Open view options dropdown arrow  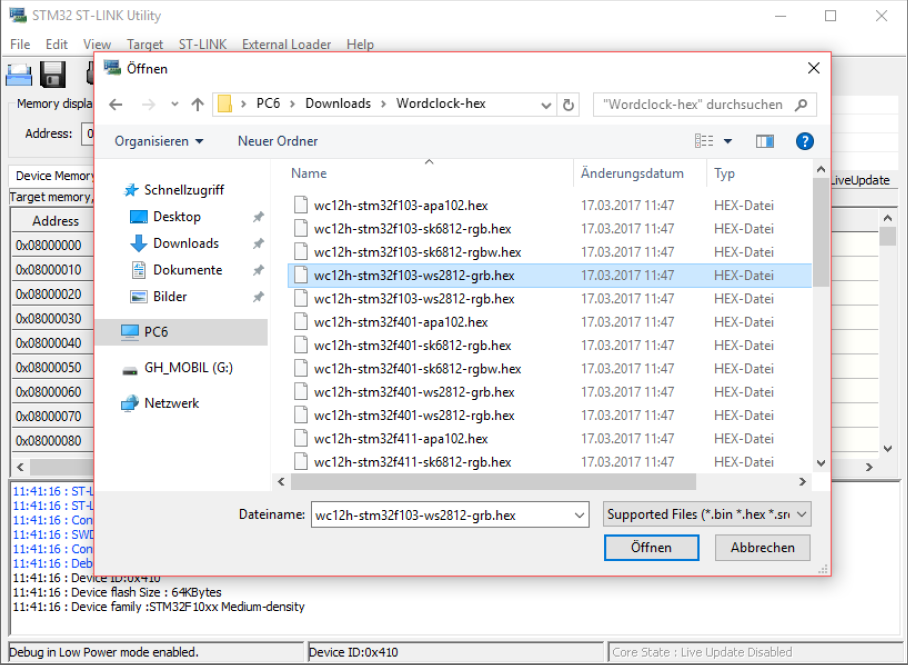click(728, 141)
